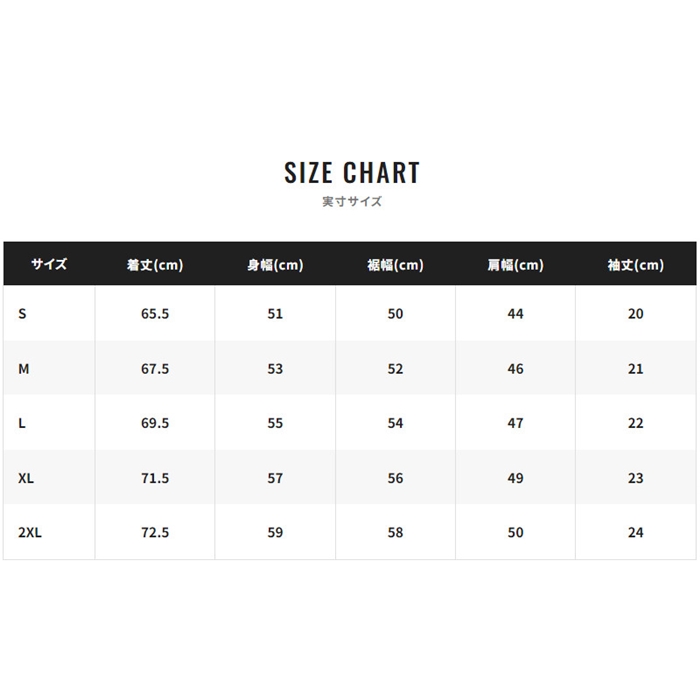The height and width of the screenshot is (700, 700).
Task: Click the 身幅(cm) column header
Action: point(275,265)
